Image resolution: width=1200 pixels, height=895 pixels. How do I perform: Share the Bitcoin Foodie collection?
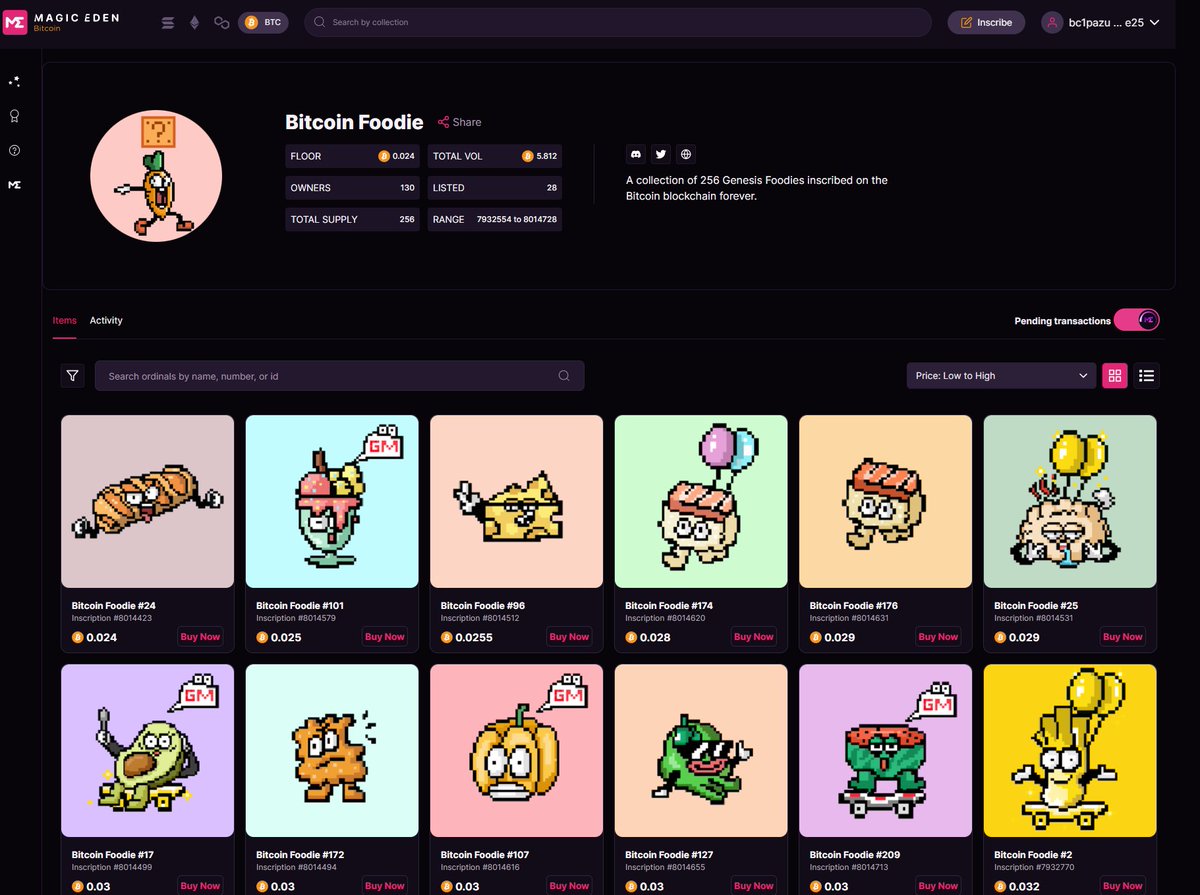click(x=459, y=122)
